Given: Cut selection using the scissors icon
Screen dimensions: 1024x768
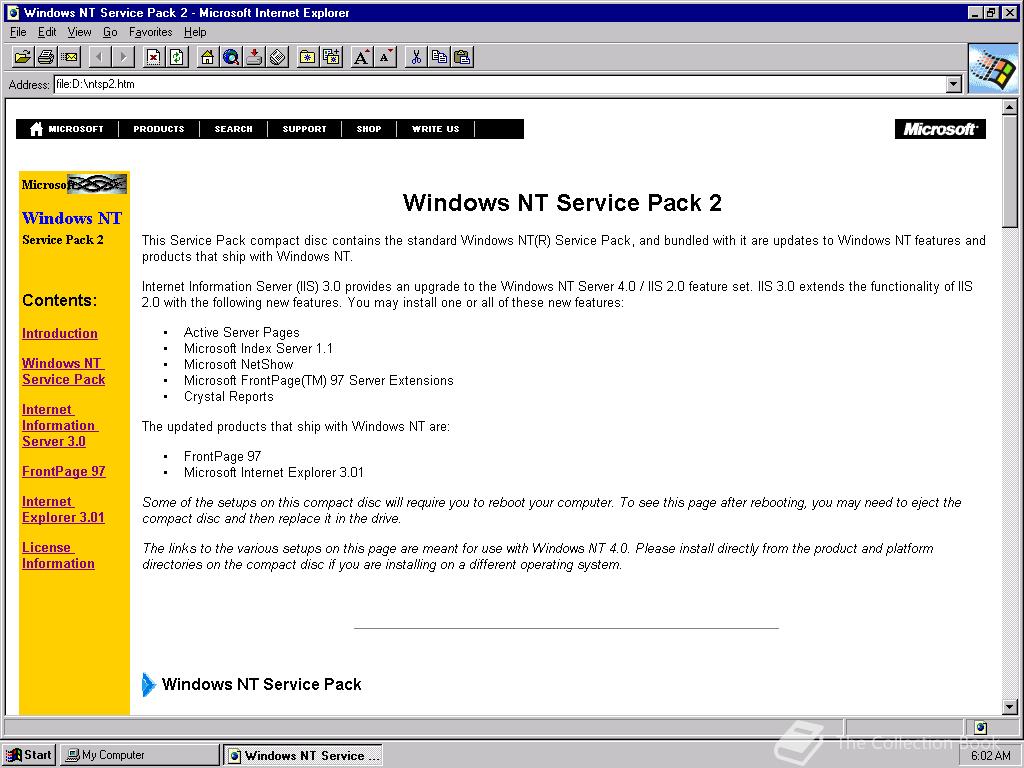Looking at the screenshot, I should click(x=415, y=57).
